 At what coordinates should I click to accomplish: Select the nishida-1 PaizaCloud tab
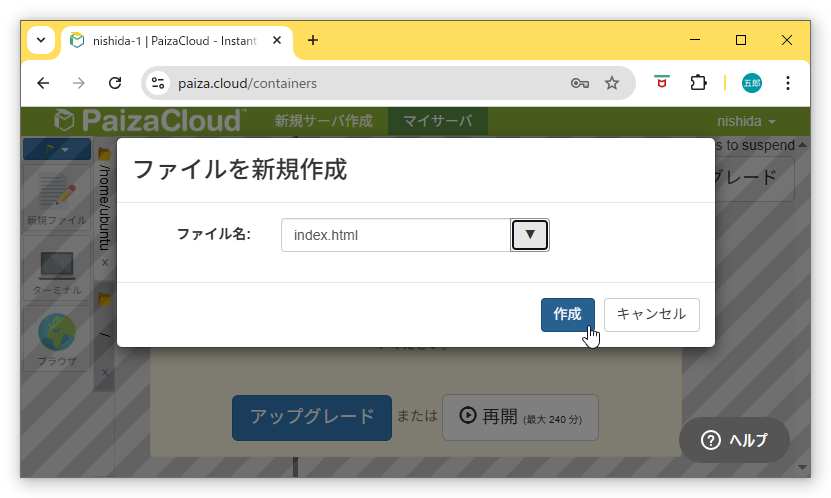pos(175,41)
